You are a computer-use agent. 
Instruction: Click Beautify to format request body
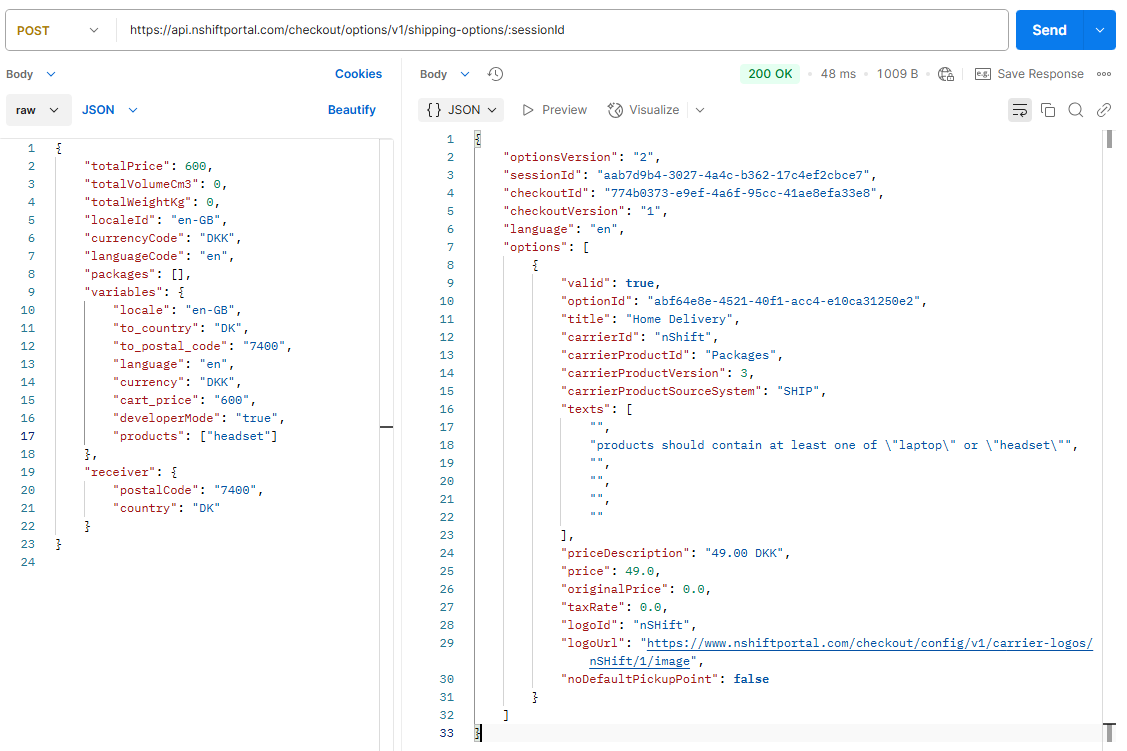pos(352,110)
